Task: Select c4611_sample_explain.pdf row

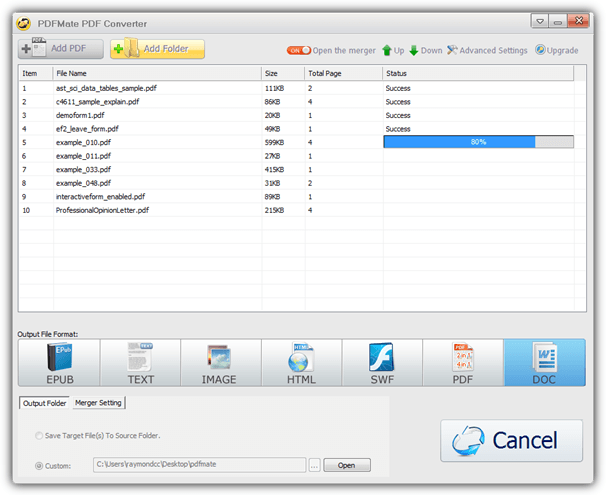Action: 296,102
